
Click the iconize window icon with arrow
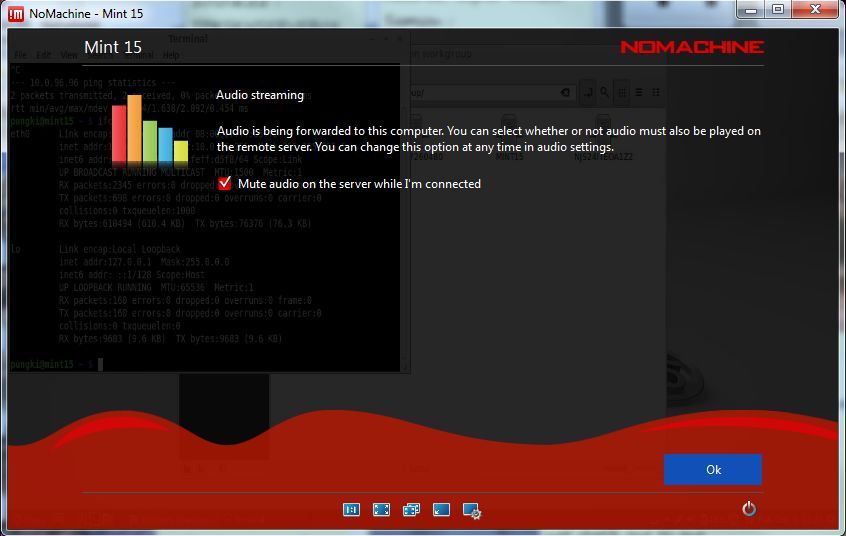pos(441,510)
